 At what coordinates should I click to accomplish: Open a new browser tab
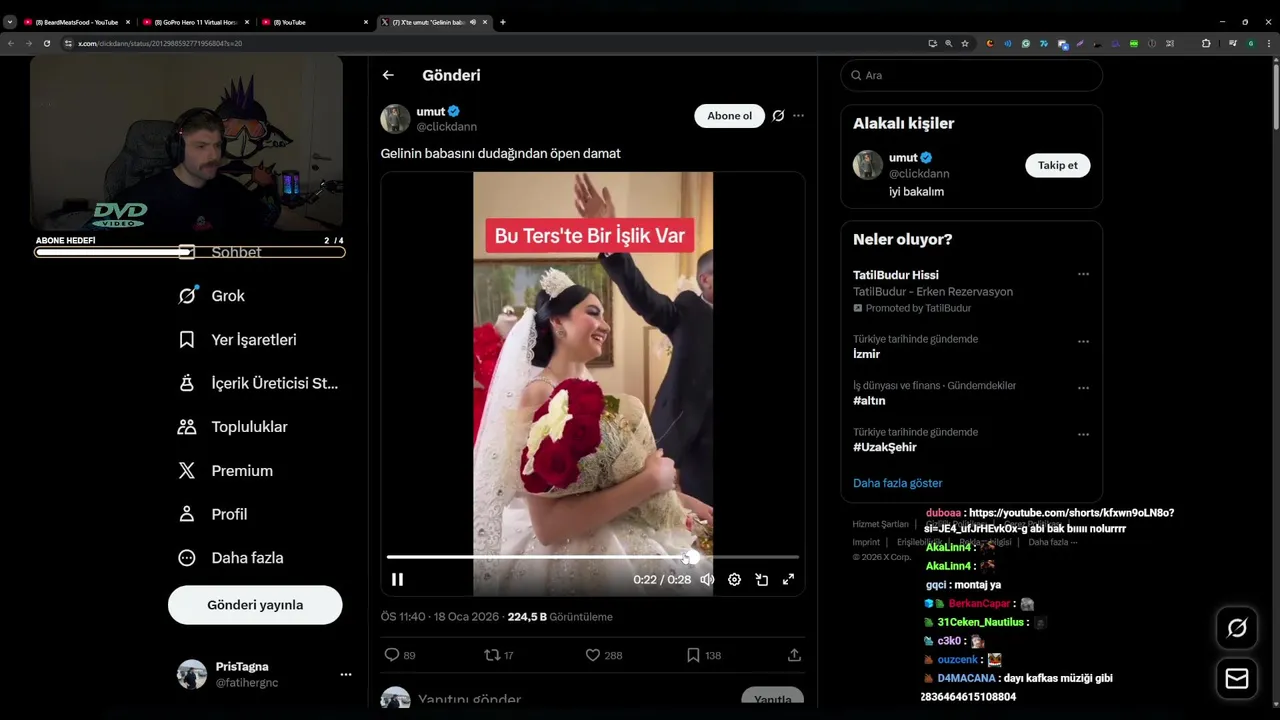pos(502,22)
